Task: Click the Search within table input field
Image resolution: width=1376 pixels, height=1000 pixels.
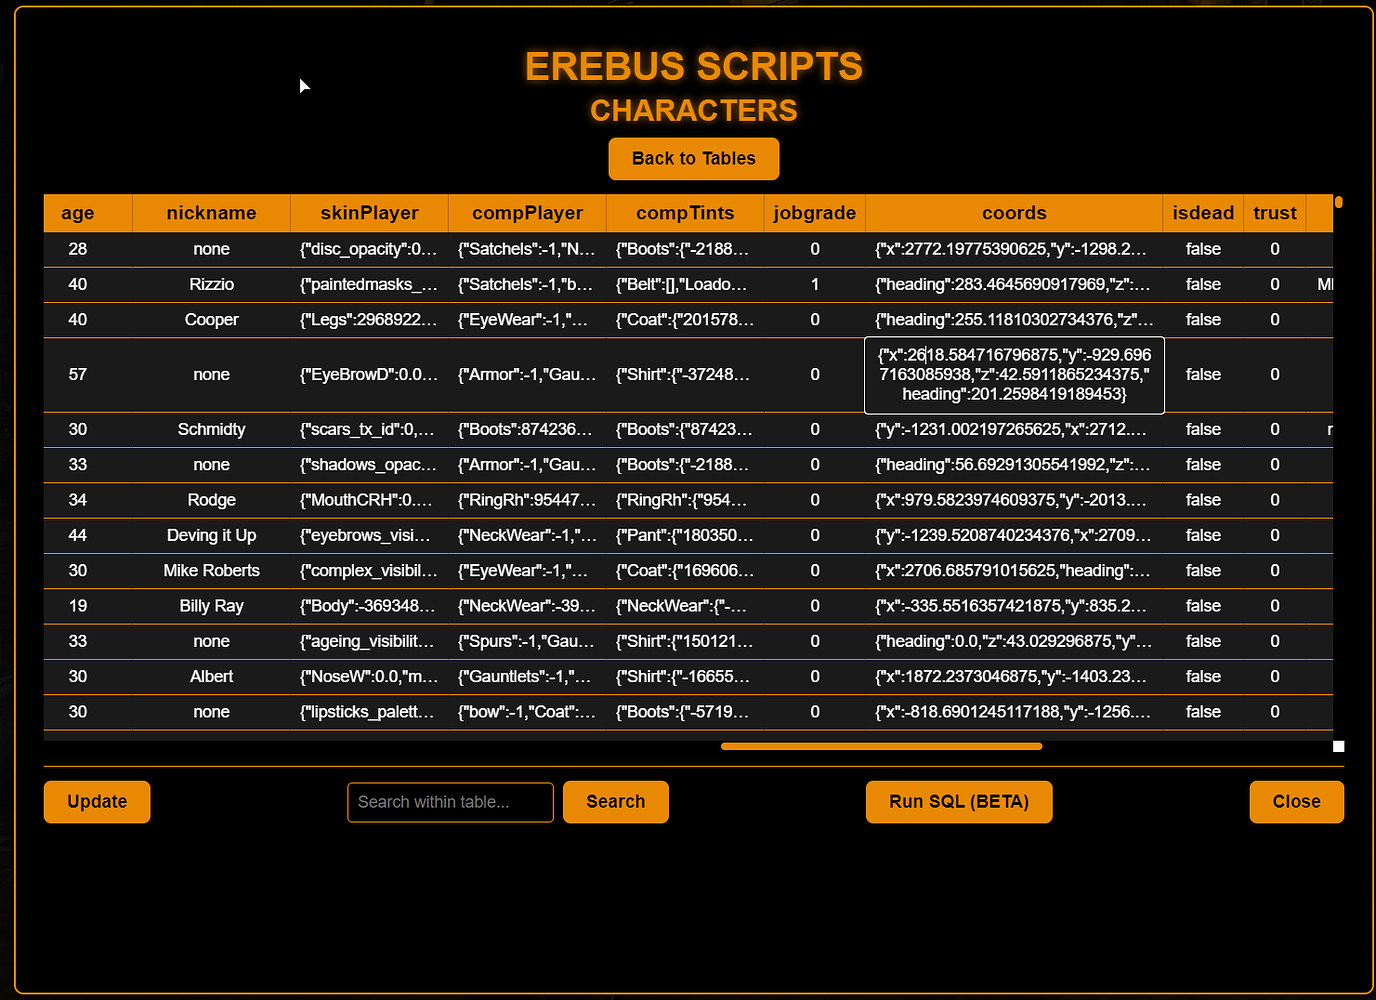Action: click(450, 802)
